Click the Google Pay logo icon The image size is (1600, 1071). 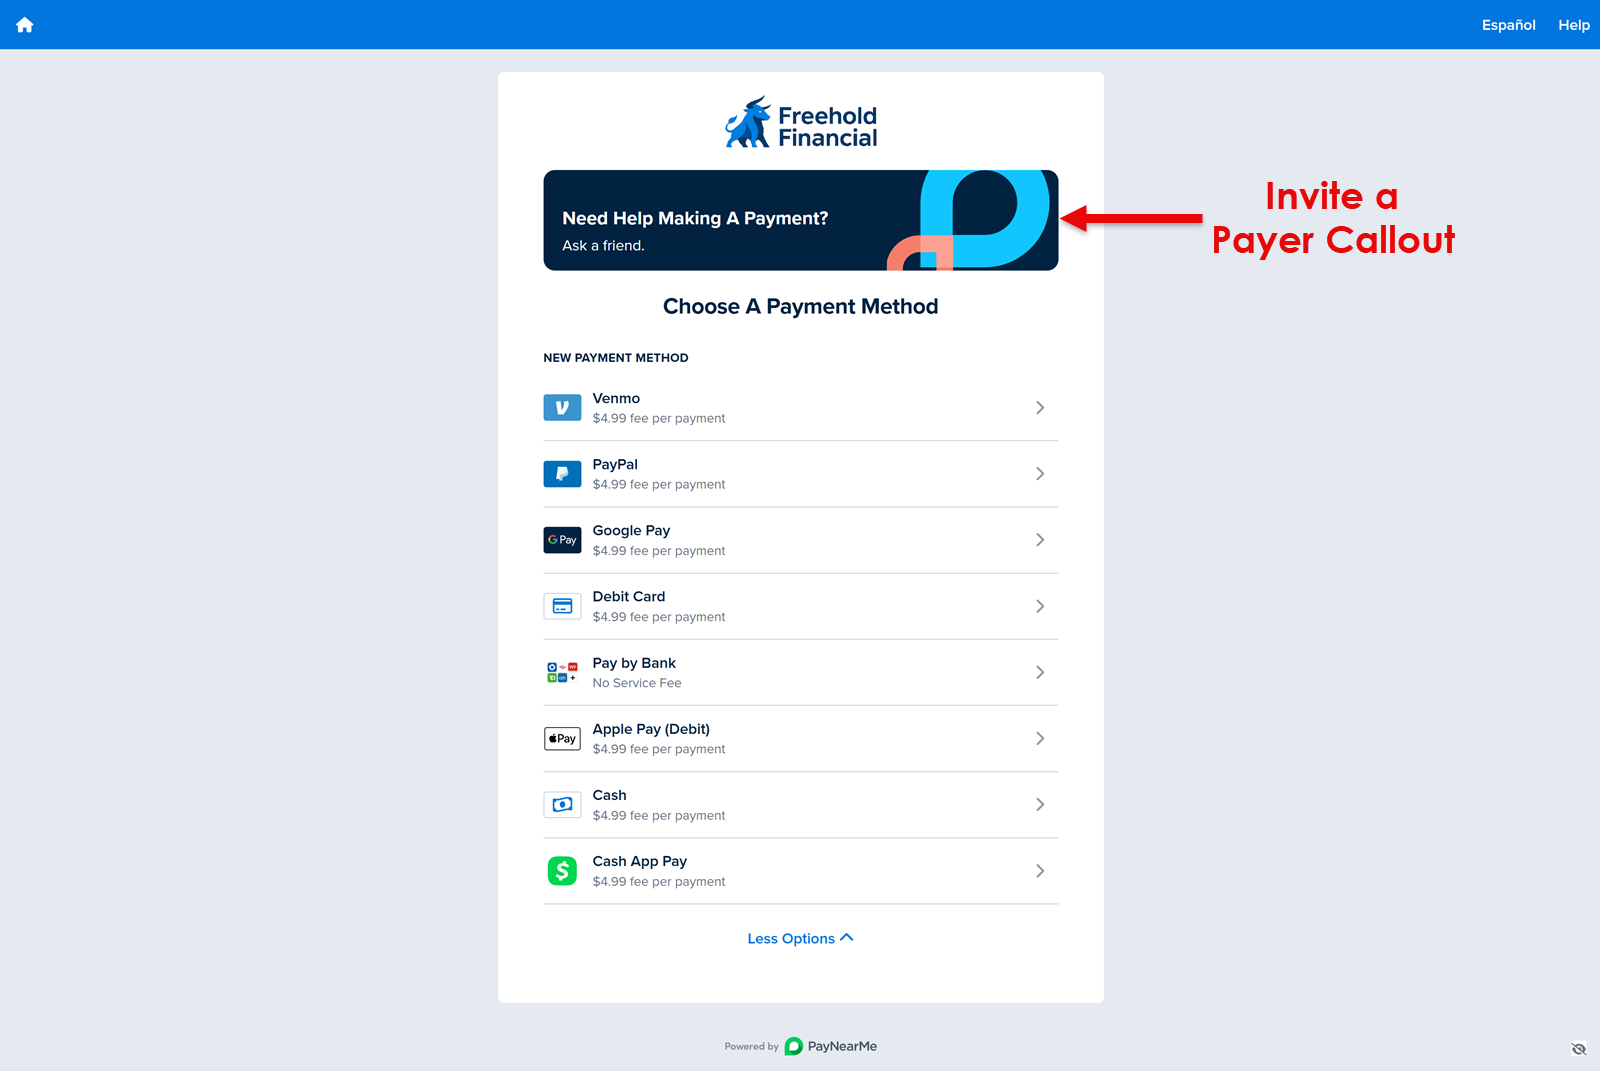pyautogui.click(x=562, y=540)
